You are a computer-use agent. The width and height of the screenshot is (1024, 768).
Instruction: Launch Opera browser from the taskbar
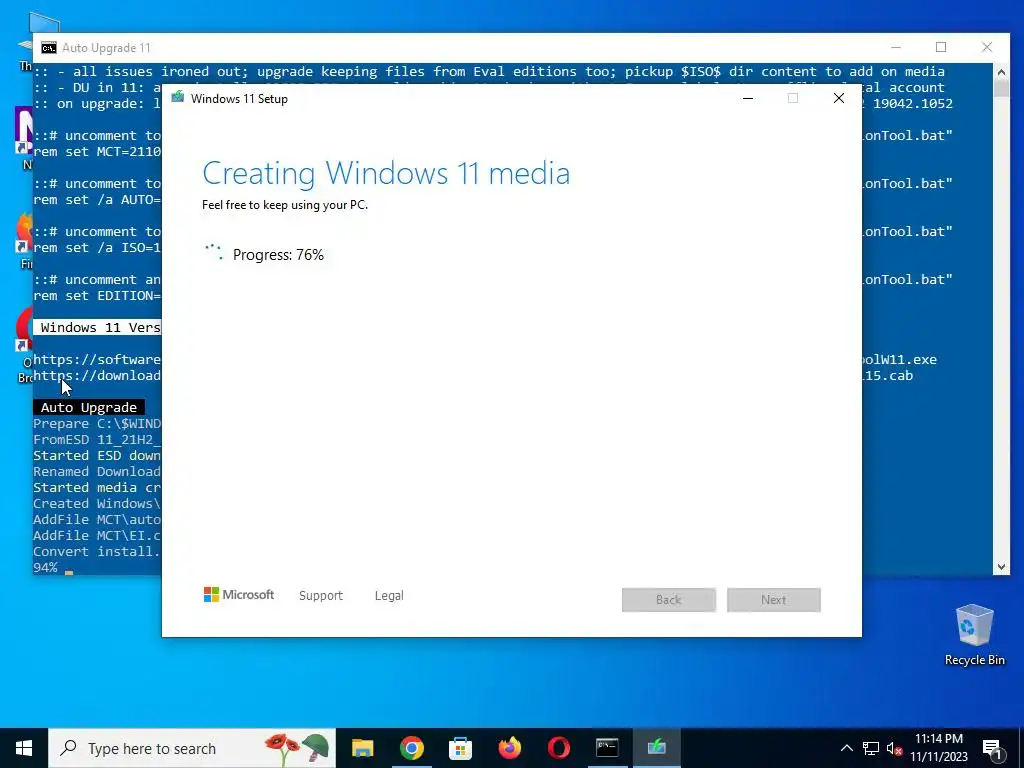[558, 748]
